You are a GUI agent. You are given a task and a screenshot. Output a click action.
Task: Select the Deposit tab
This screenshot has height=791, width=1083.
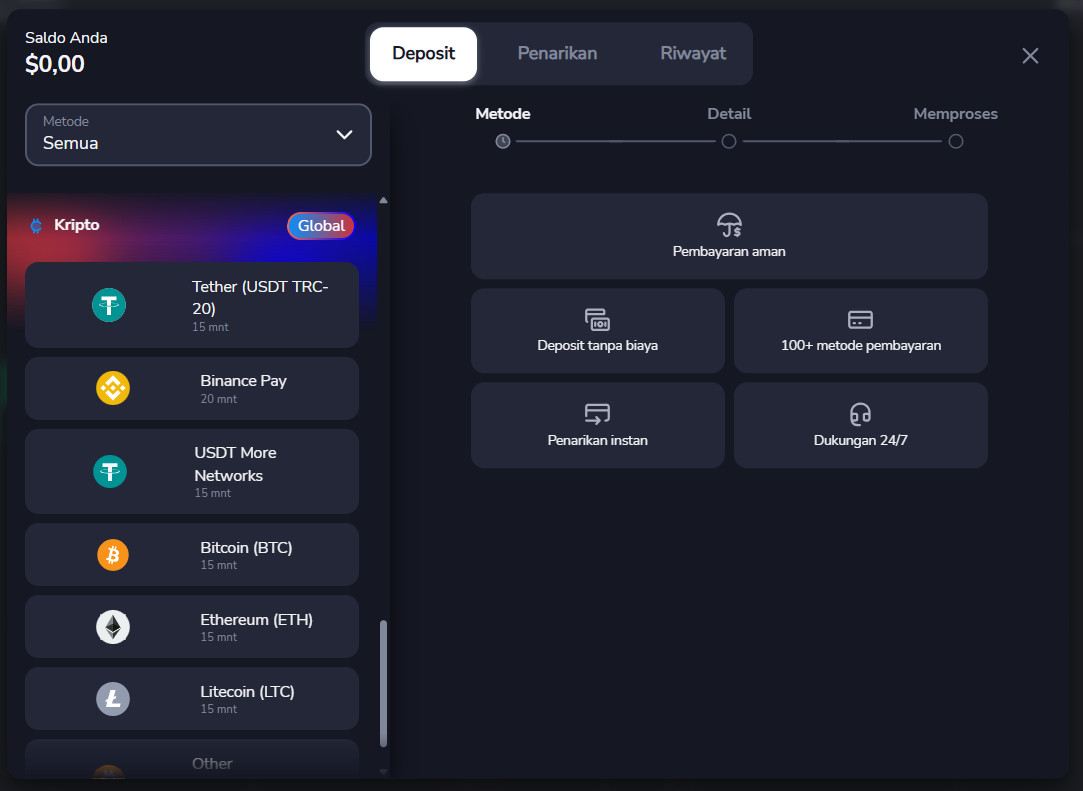coord(423,54)
